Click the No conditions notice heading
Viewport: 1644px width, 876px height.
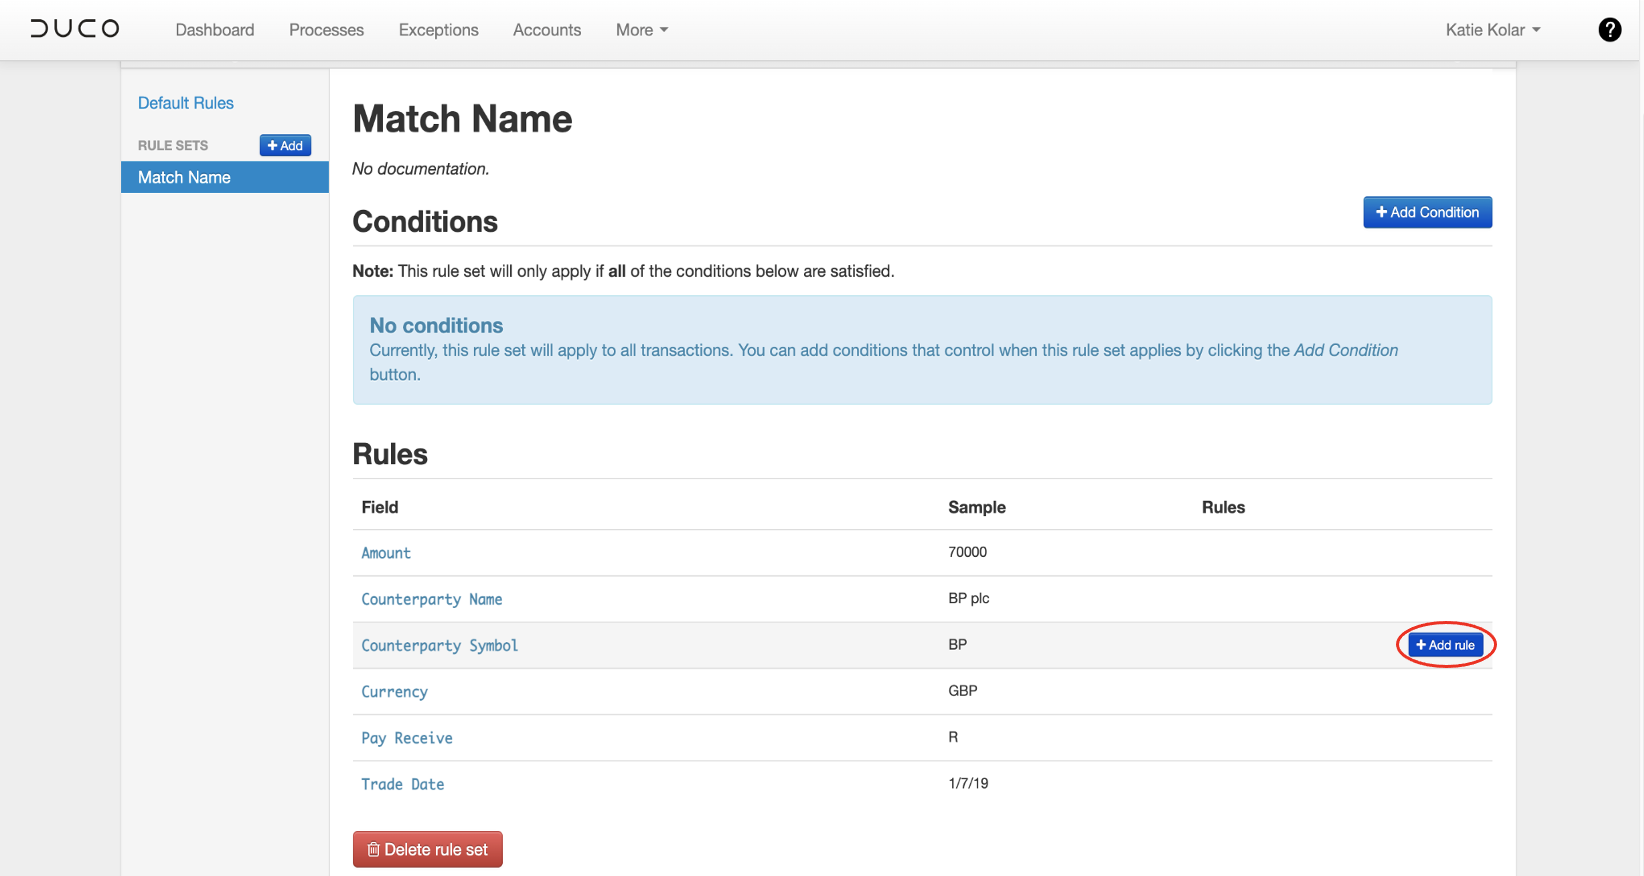[x=436, y=325]
